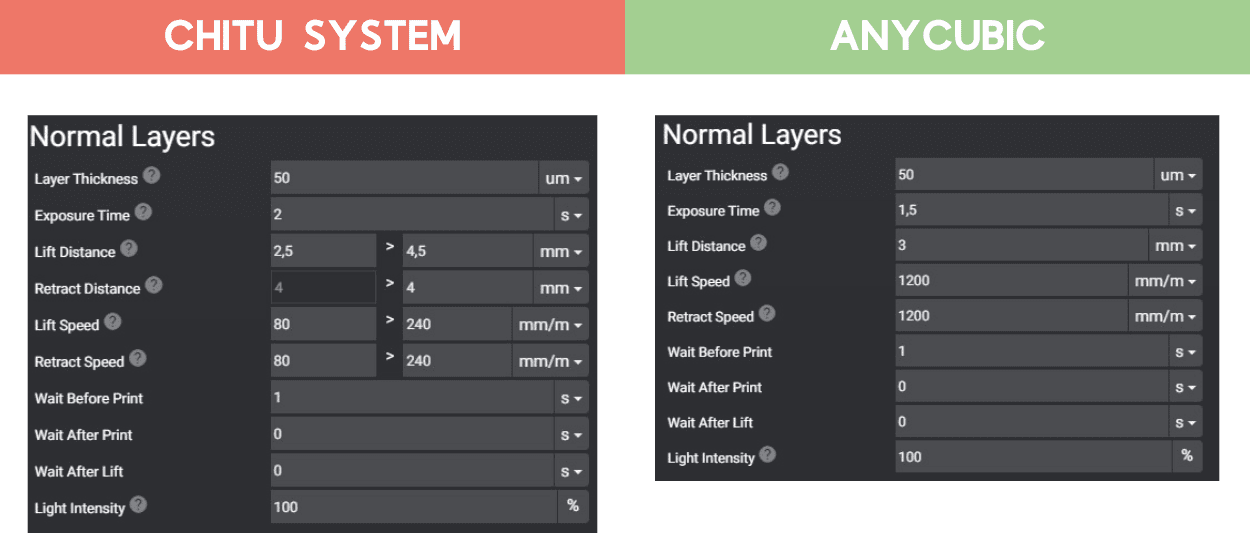The width and height of the screenshot is (1250, 538).
Task: Click Lift Distance field showing 3 in Anycubic
Action: tap(1020, 245)
